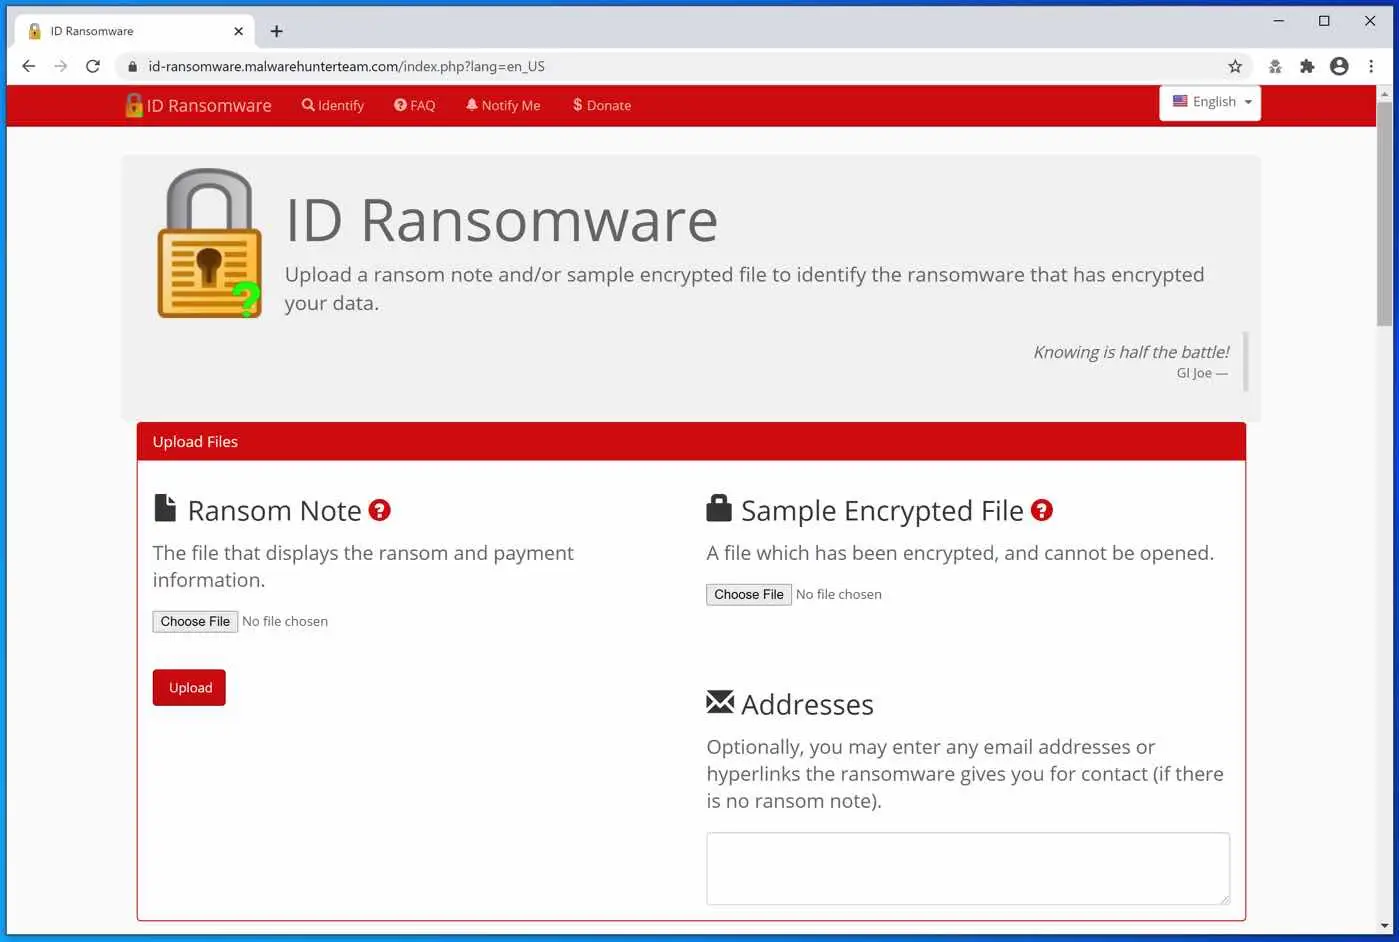Open the browser extensions puzzle icon

[1307, 66]
